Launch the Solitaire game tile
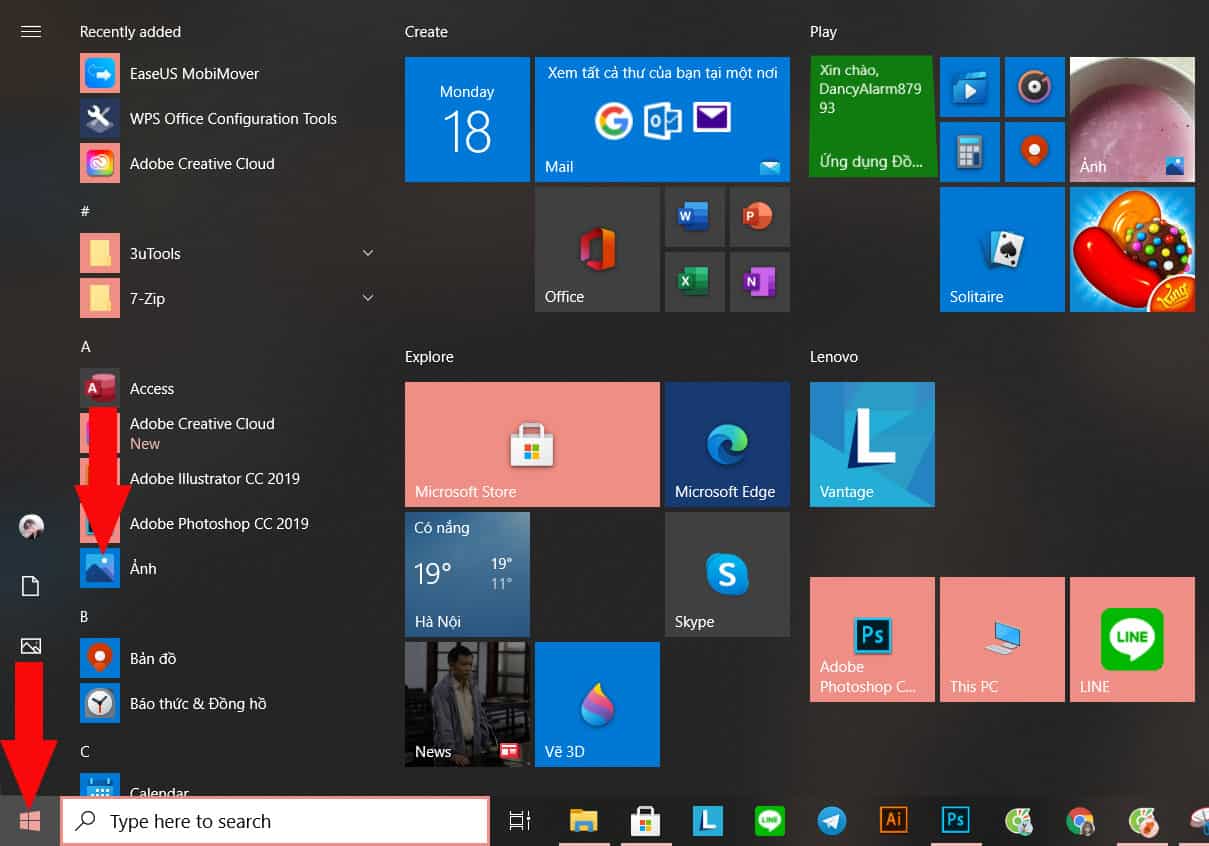The image size is (1209, 846). click(x=1002, y=249)
